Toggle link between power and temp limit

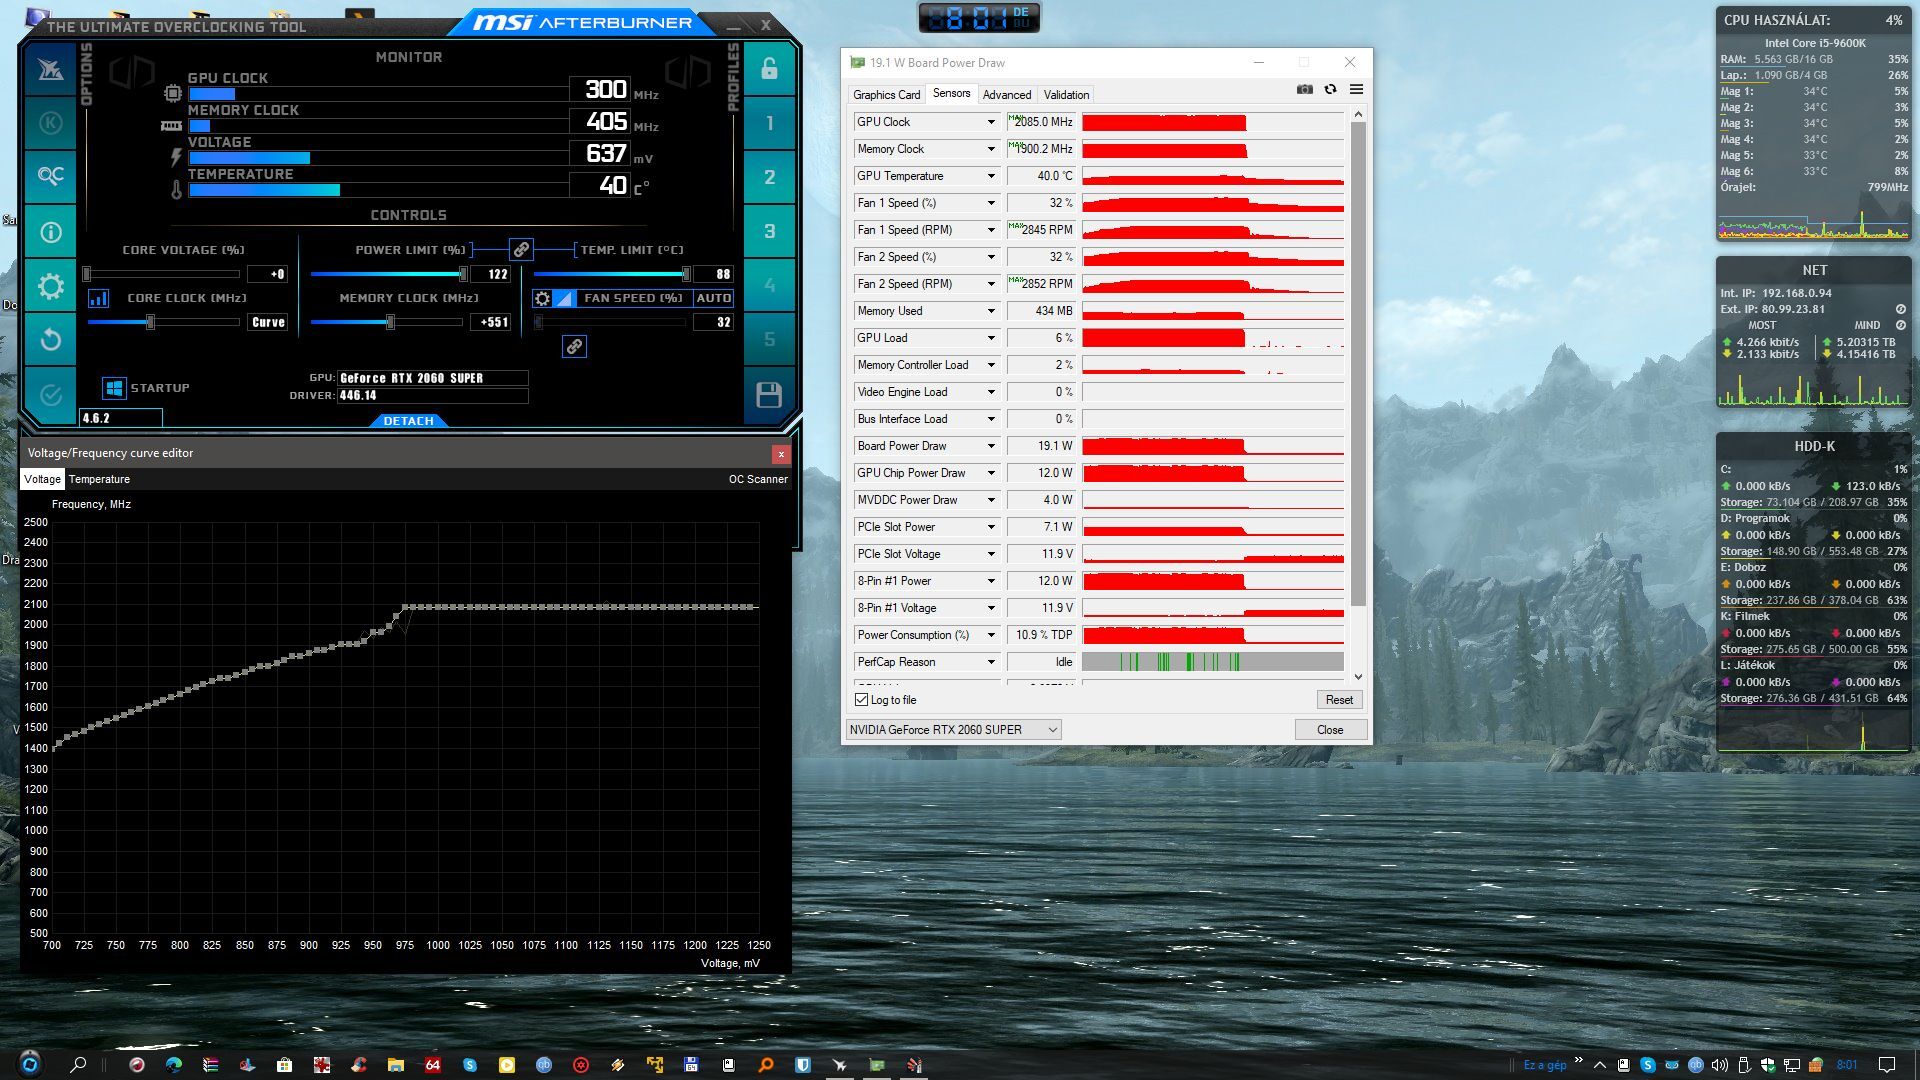point(521,249)
